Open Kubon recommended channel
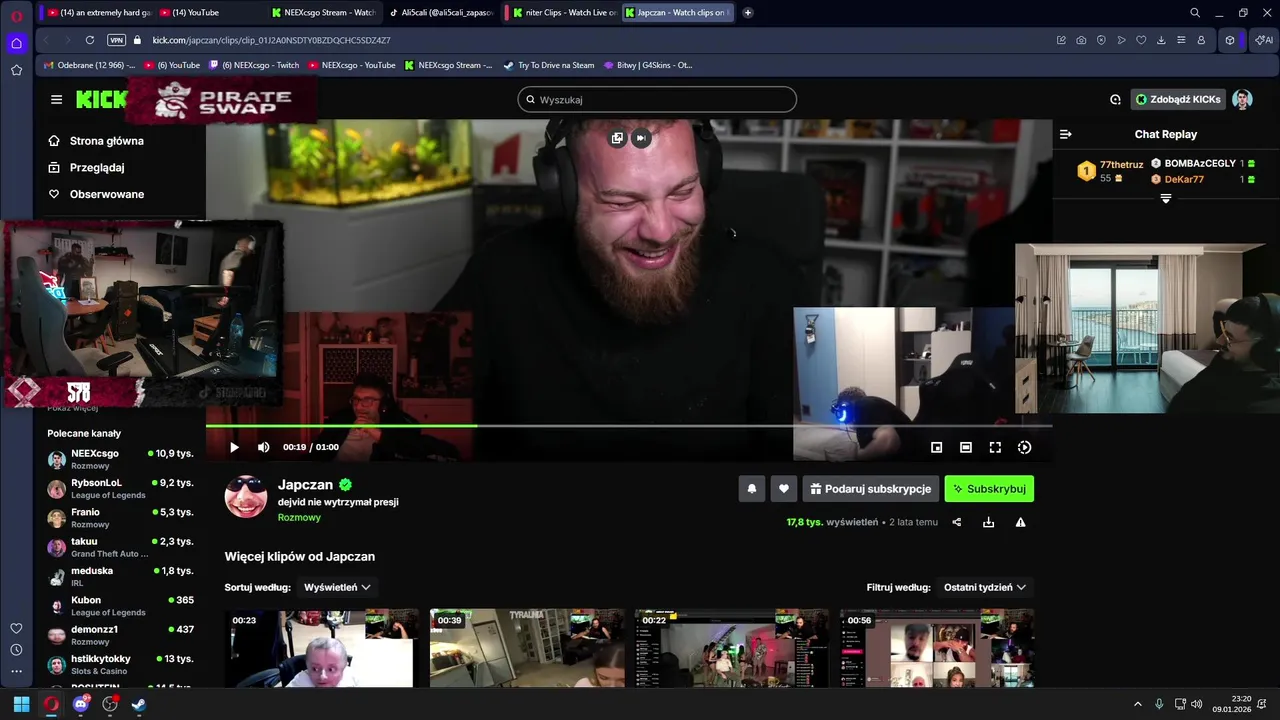Image resolution: width=1280 pixels, height=720 pixels. pyautogui.click(x=120, y=606)
